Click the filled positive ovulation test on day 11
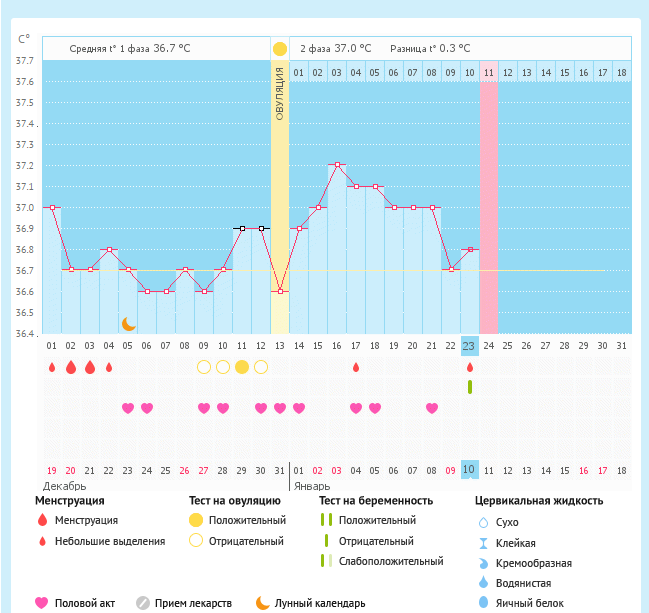The height and width of the screenshot is (613, 649). pyautogui.click(x=241, y=367)
